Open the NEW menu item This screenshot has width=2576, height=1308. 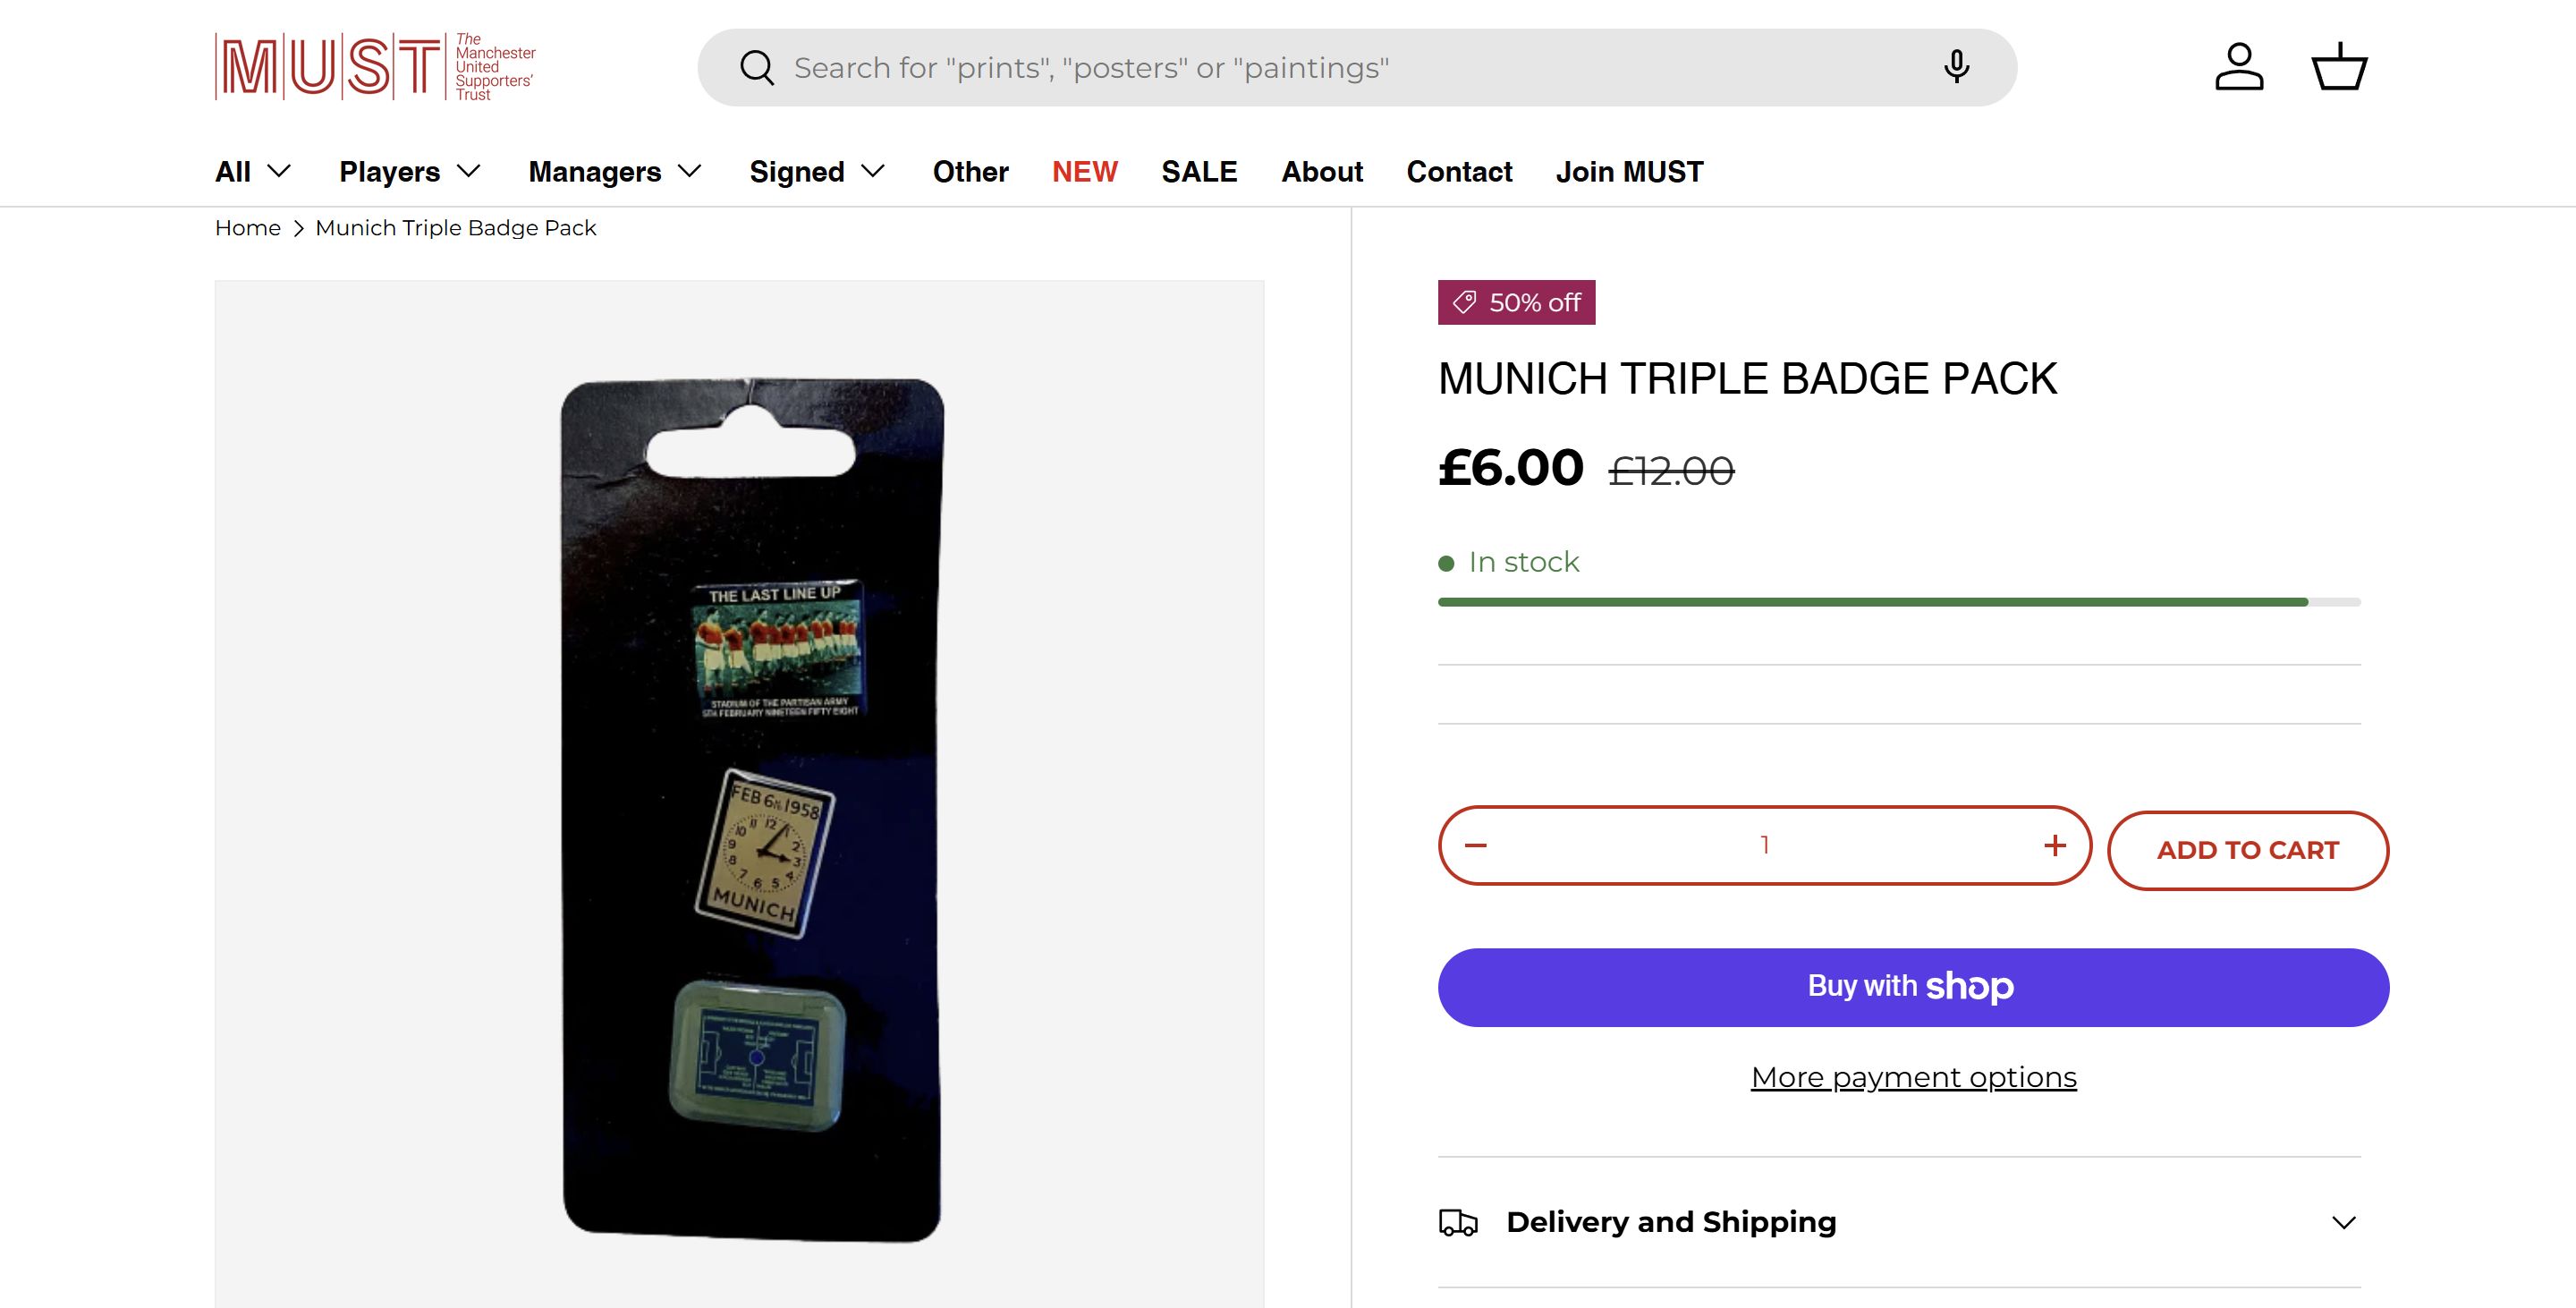1084,172
